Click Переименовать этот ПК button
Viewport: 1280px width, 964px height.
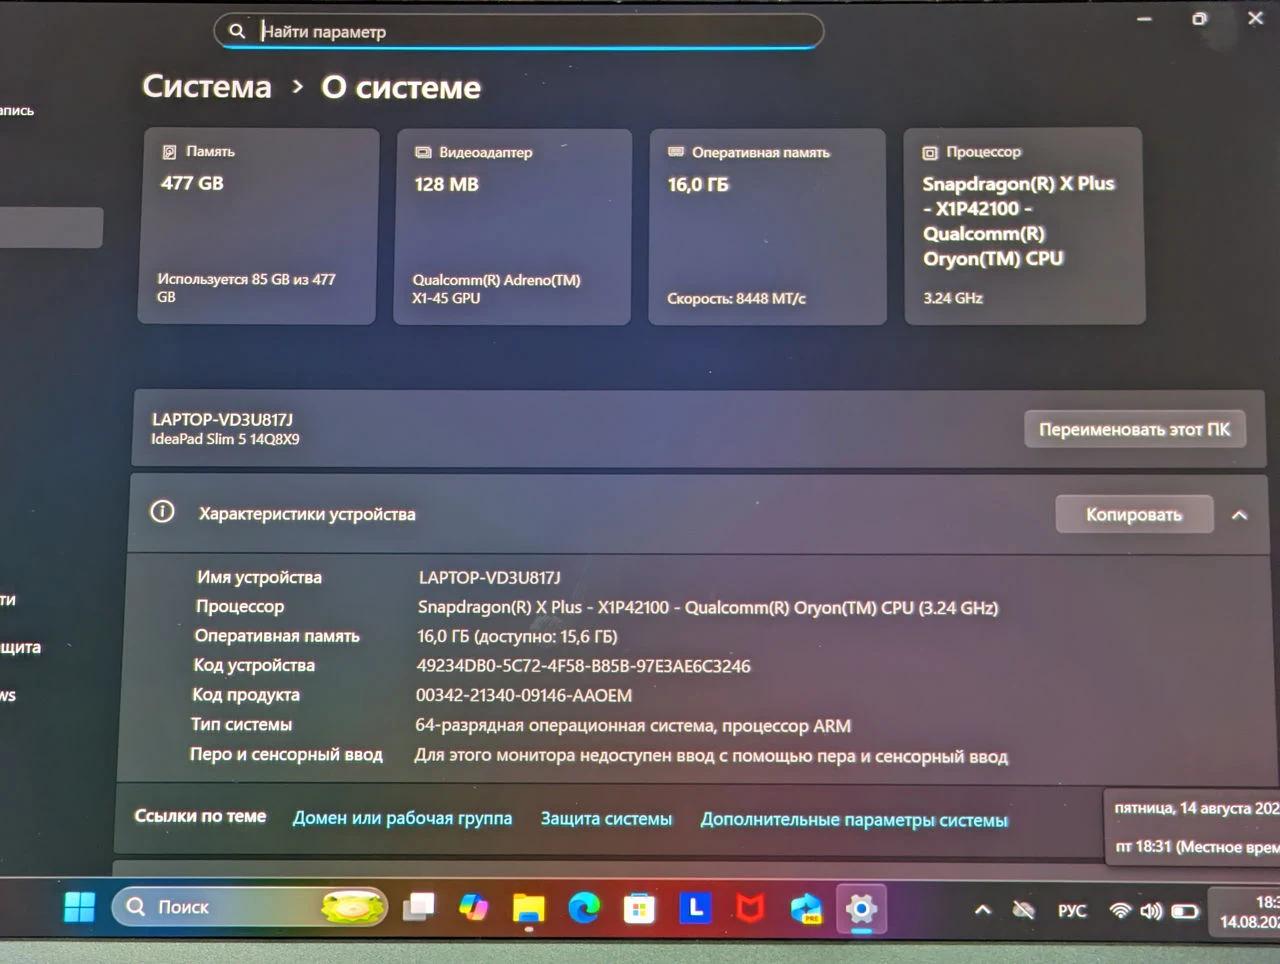click(x=1134, y=429)
